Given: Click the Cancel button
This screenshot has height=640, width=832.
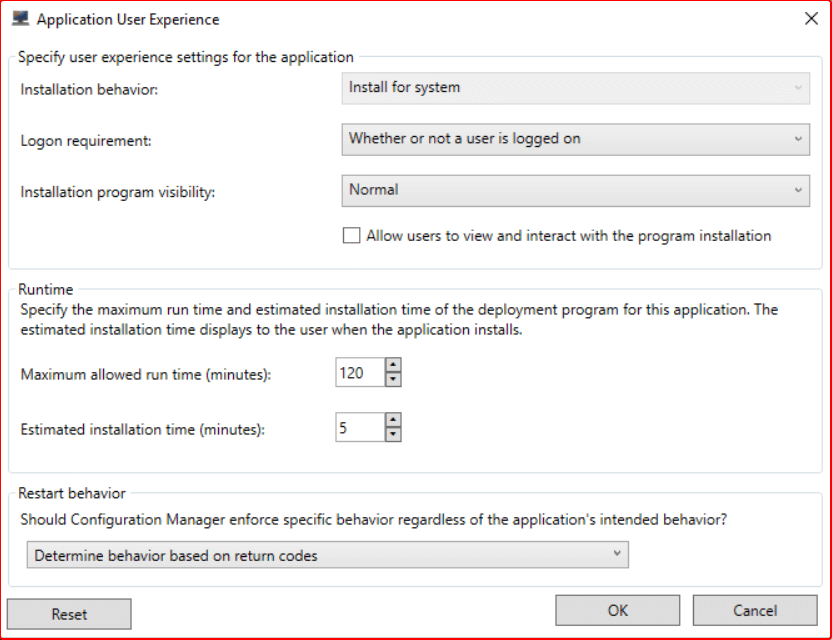Looking at the screenshot, I should click(755, 610).
